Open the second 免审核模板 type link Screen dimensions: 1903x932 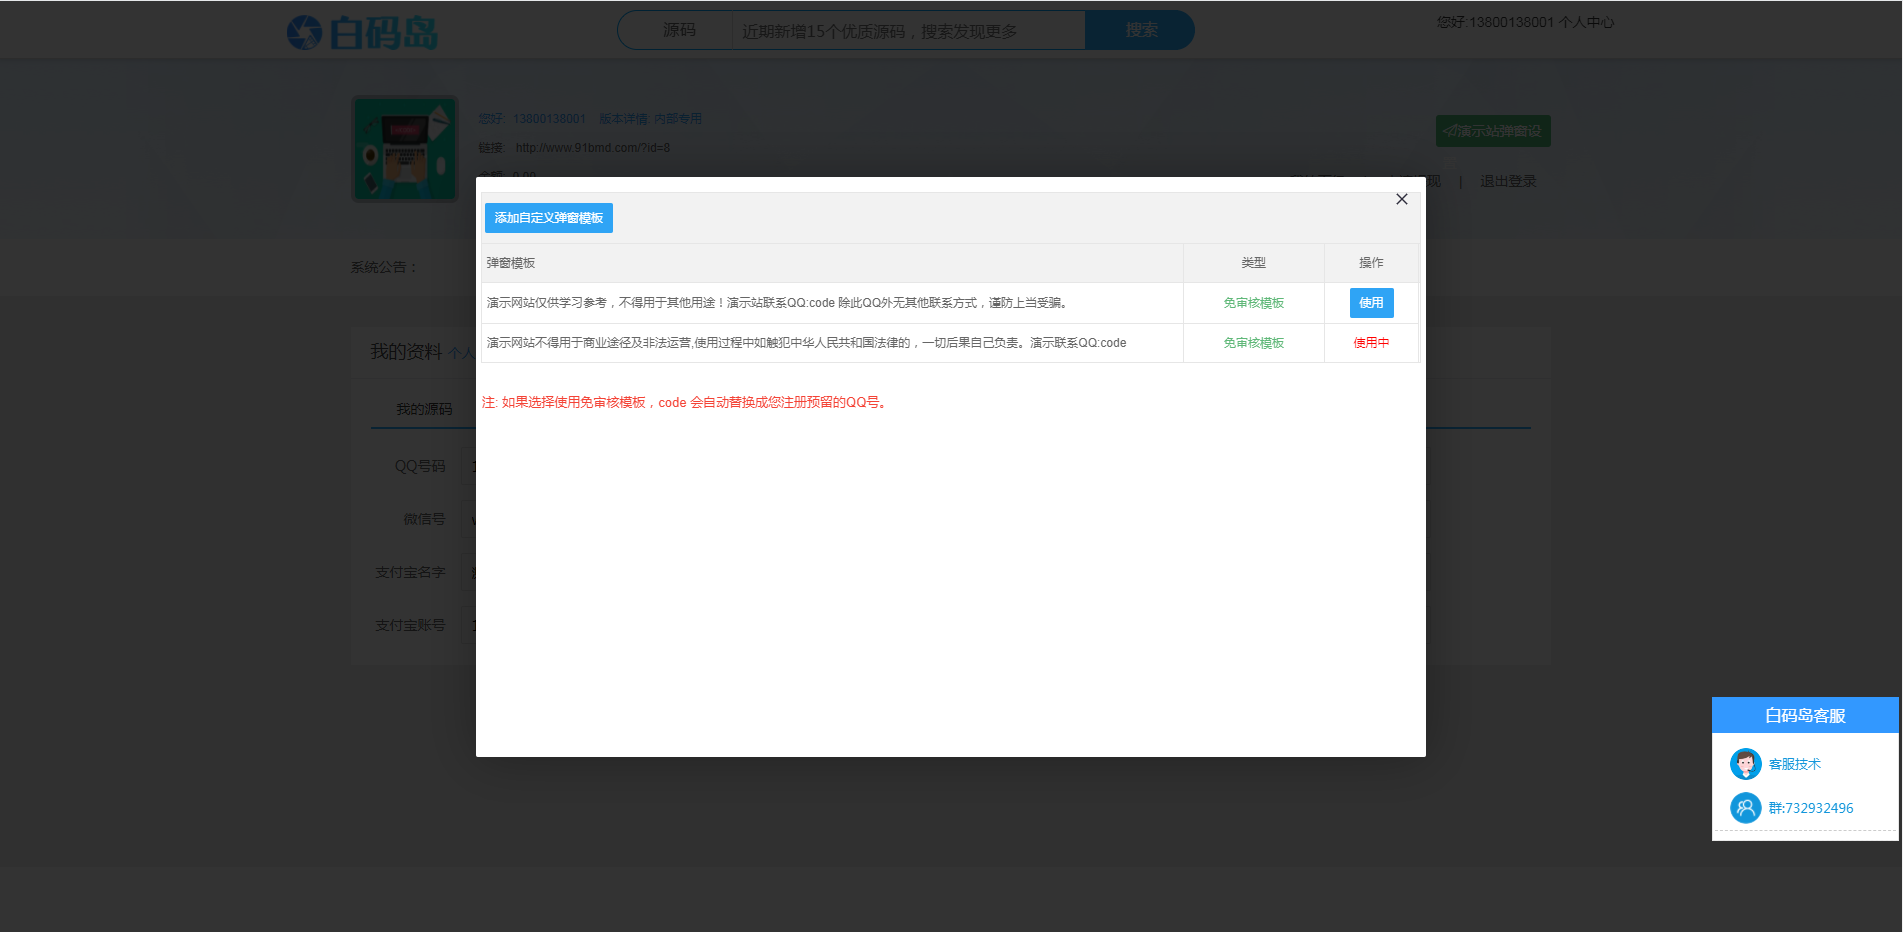coord(1253,342)
